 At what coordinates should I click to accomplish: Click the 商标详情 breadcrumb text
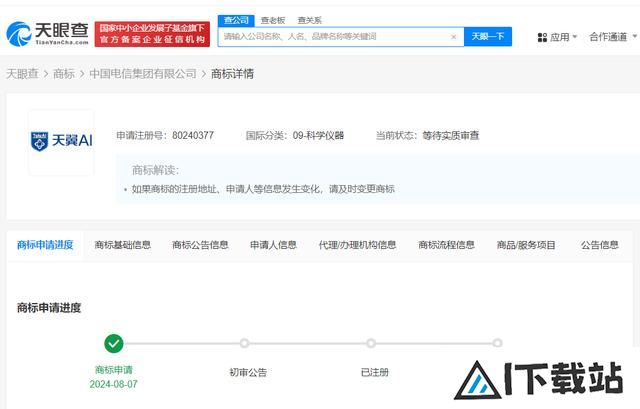click(232, 74)
